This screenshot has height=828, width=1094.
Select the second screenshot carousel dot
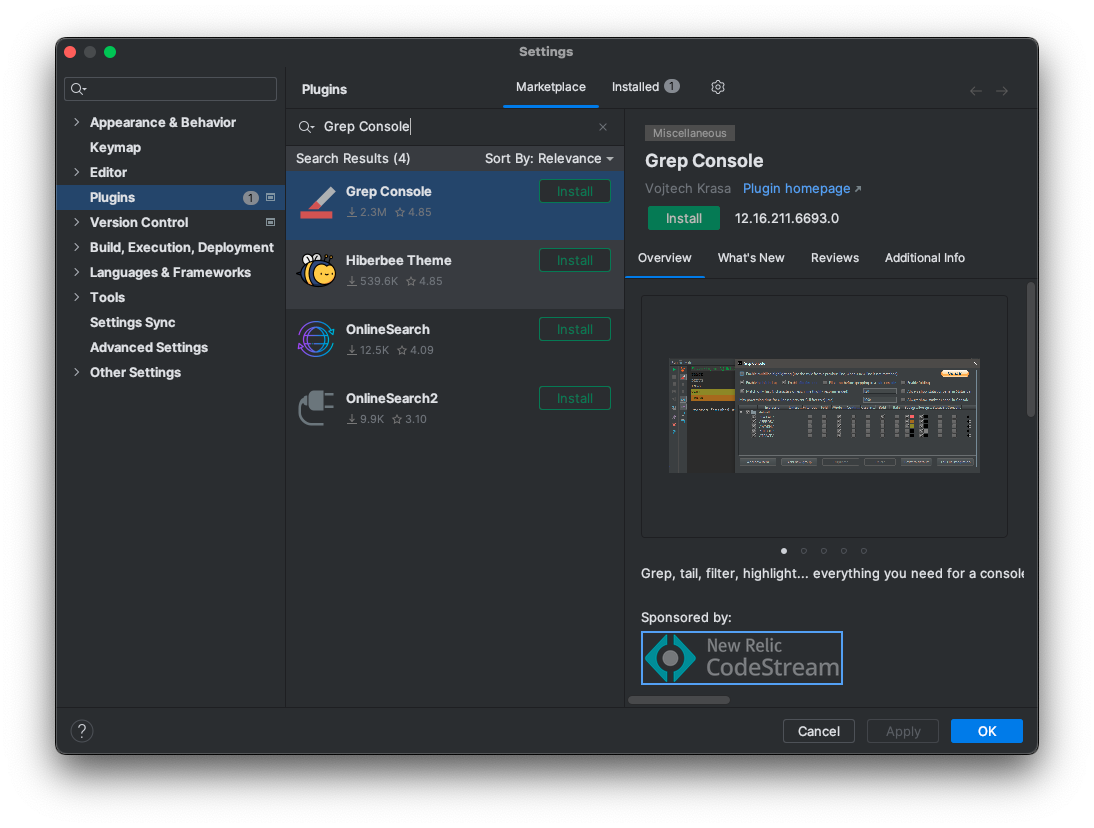click(x=804, y=551)
